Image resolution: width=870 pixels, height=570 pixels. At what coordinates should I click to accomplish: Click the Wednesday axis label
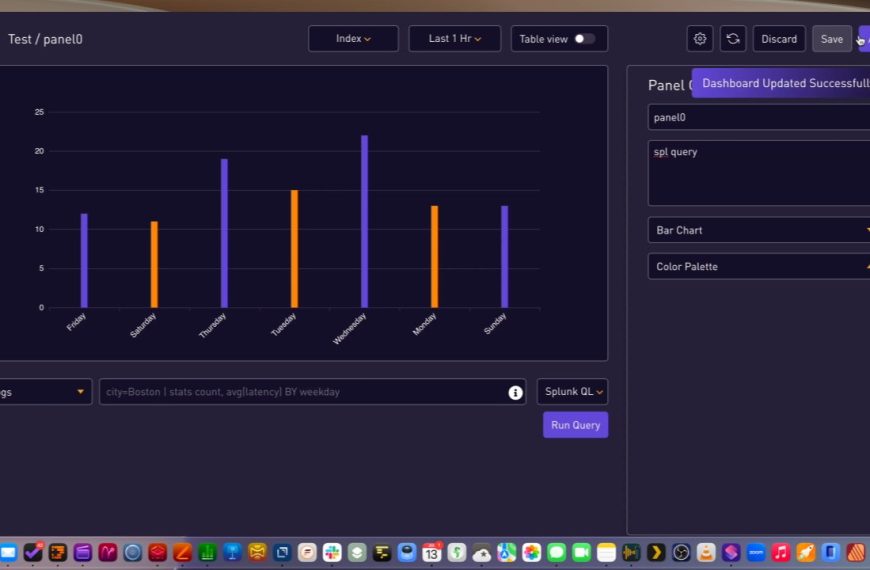(350, 329)
